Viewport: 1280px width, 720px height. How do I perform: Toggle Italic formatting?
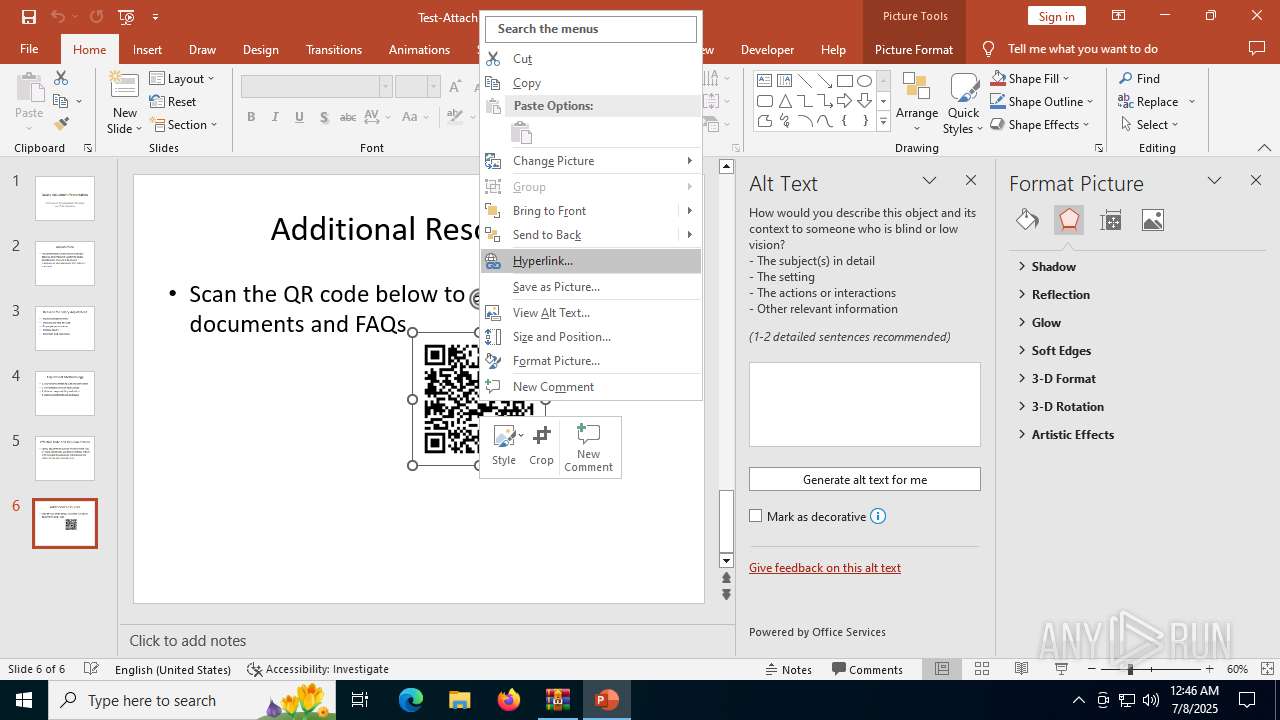point(275,117)
